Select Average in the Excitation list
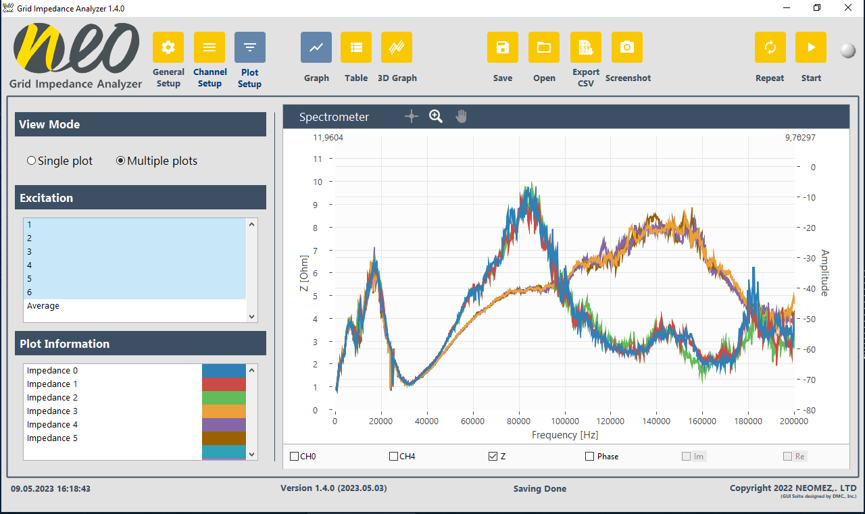This screenshot has width=865, height=514. pos(43,306)
